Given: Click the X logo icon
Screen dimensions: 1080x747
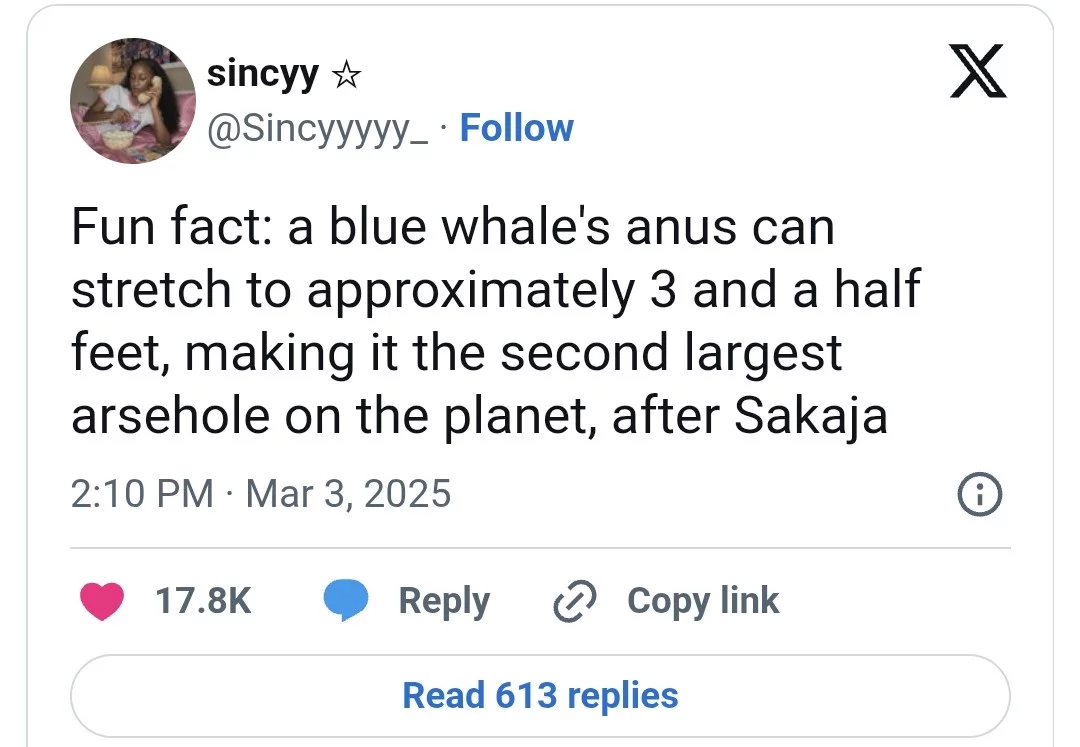Looking at the screenshot, I should [x=978, y=74].
